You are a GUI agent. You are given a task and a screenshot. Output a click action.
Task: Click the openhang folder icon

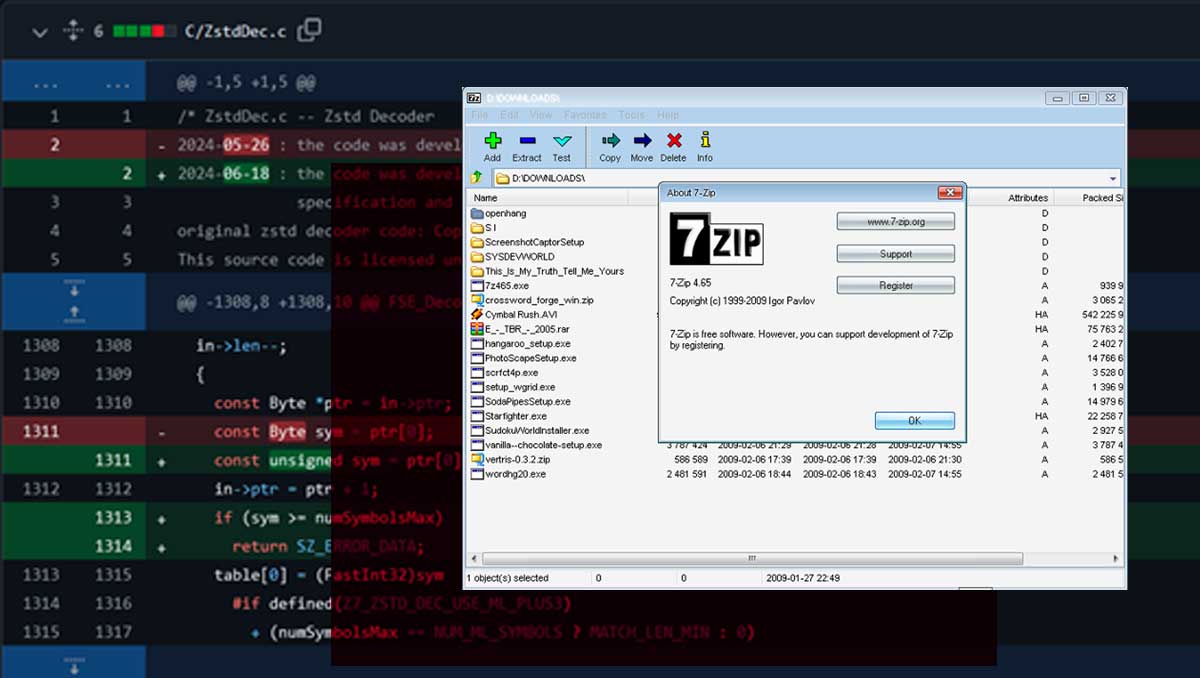pyautogui.click(x=477, y=213)
